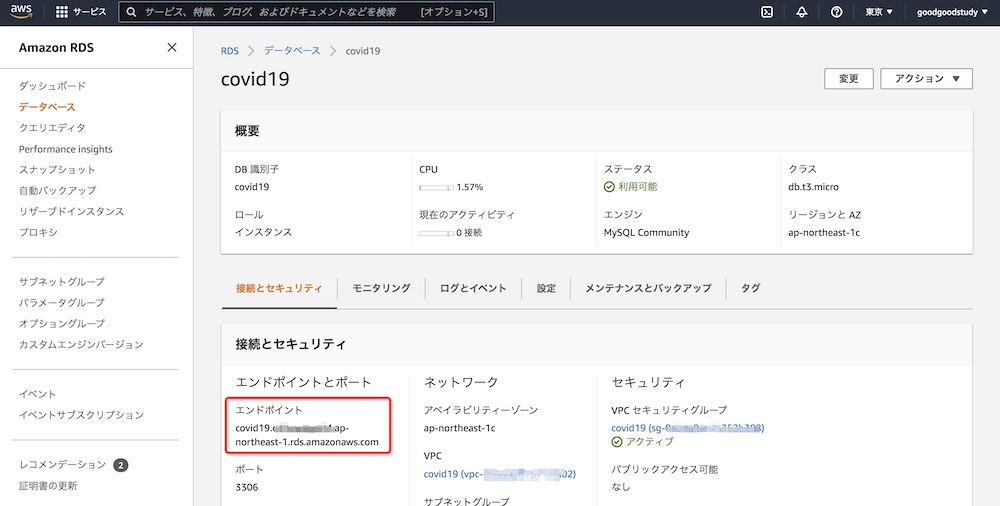Open CloudShell terminal icon
This screenshot has width=1000, height=506.
coord(767,12)
